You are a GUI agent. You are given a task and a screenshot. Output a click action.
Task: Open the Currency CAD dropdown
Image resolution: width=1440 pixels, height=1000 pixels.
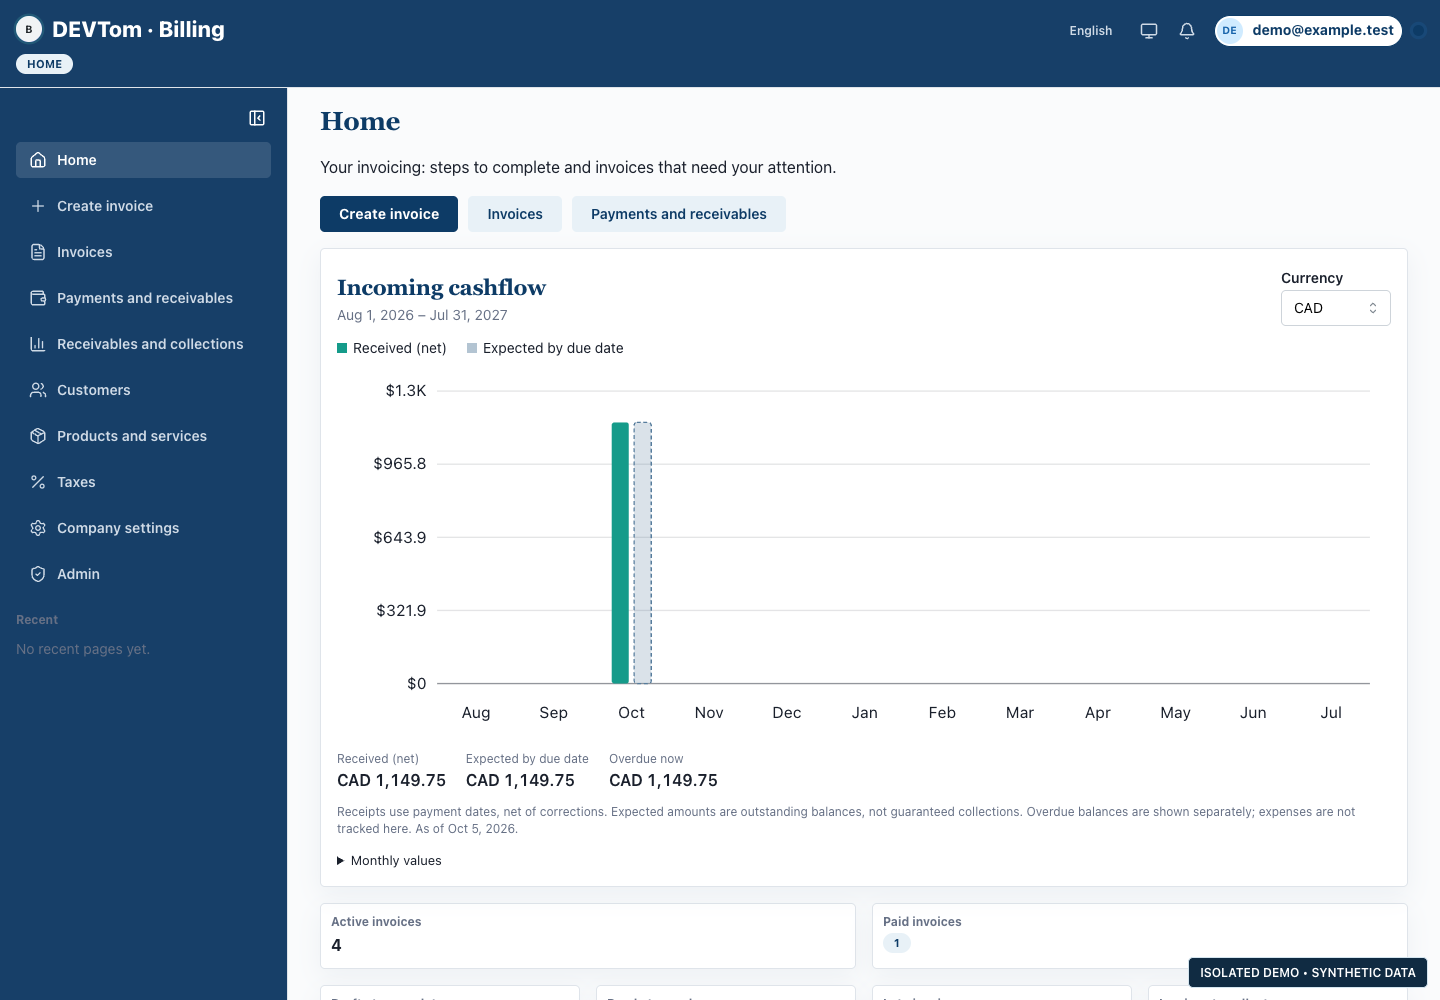[x=1335, y=308]
